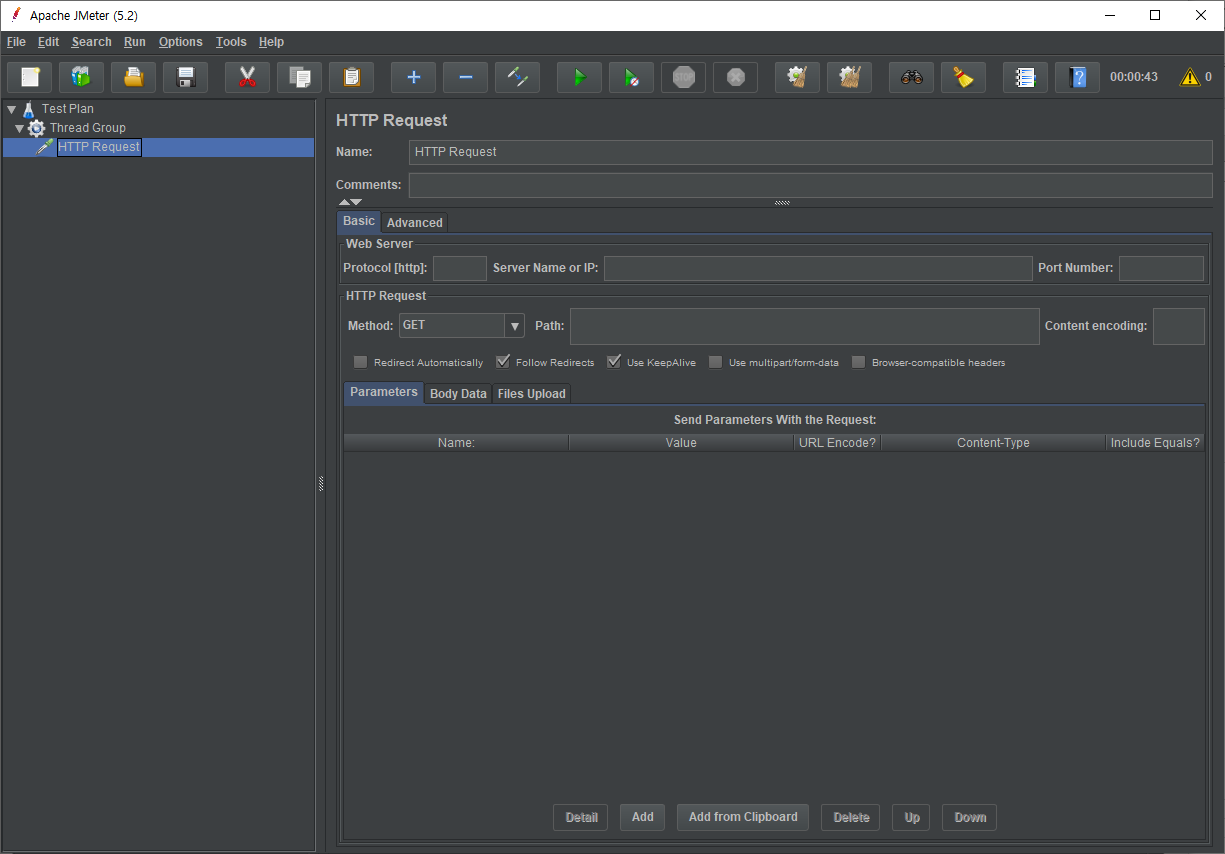Click the Add parameter button
The width and height of the screenshot is (1225, 854).
643,817
